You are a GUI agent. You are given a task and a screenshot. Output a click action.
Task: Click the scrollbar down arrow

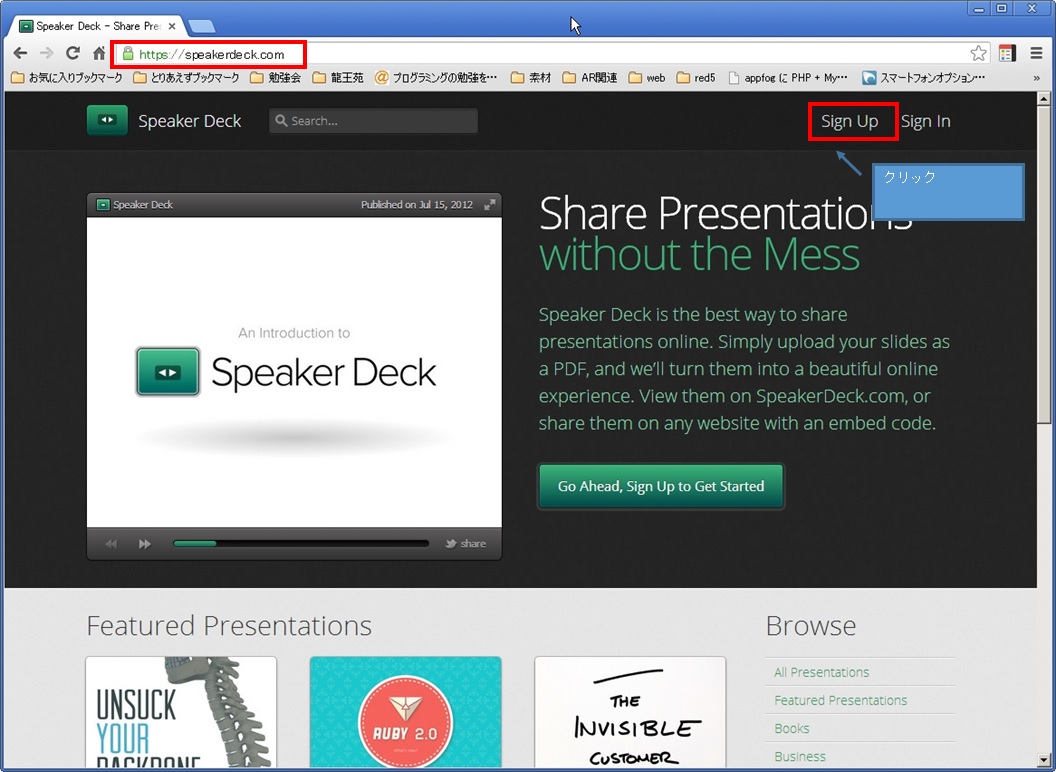[x=1044, y=759]
